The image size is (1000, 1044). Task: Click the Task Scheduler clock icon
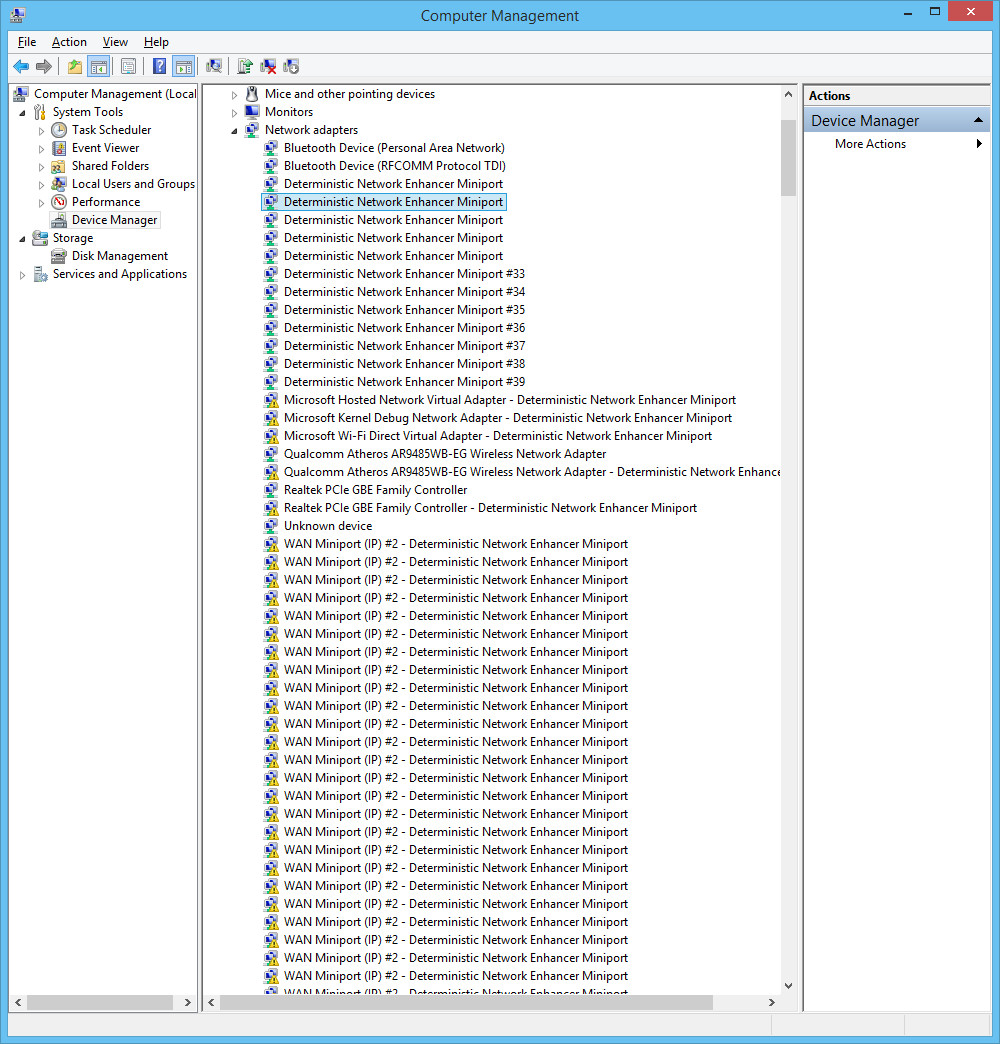click(59, 130)
